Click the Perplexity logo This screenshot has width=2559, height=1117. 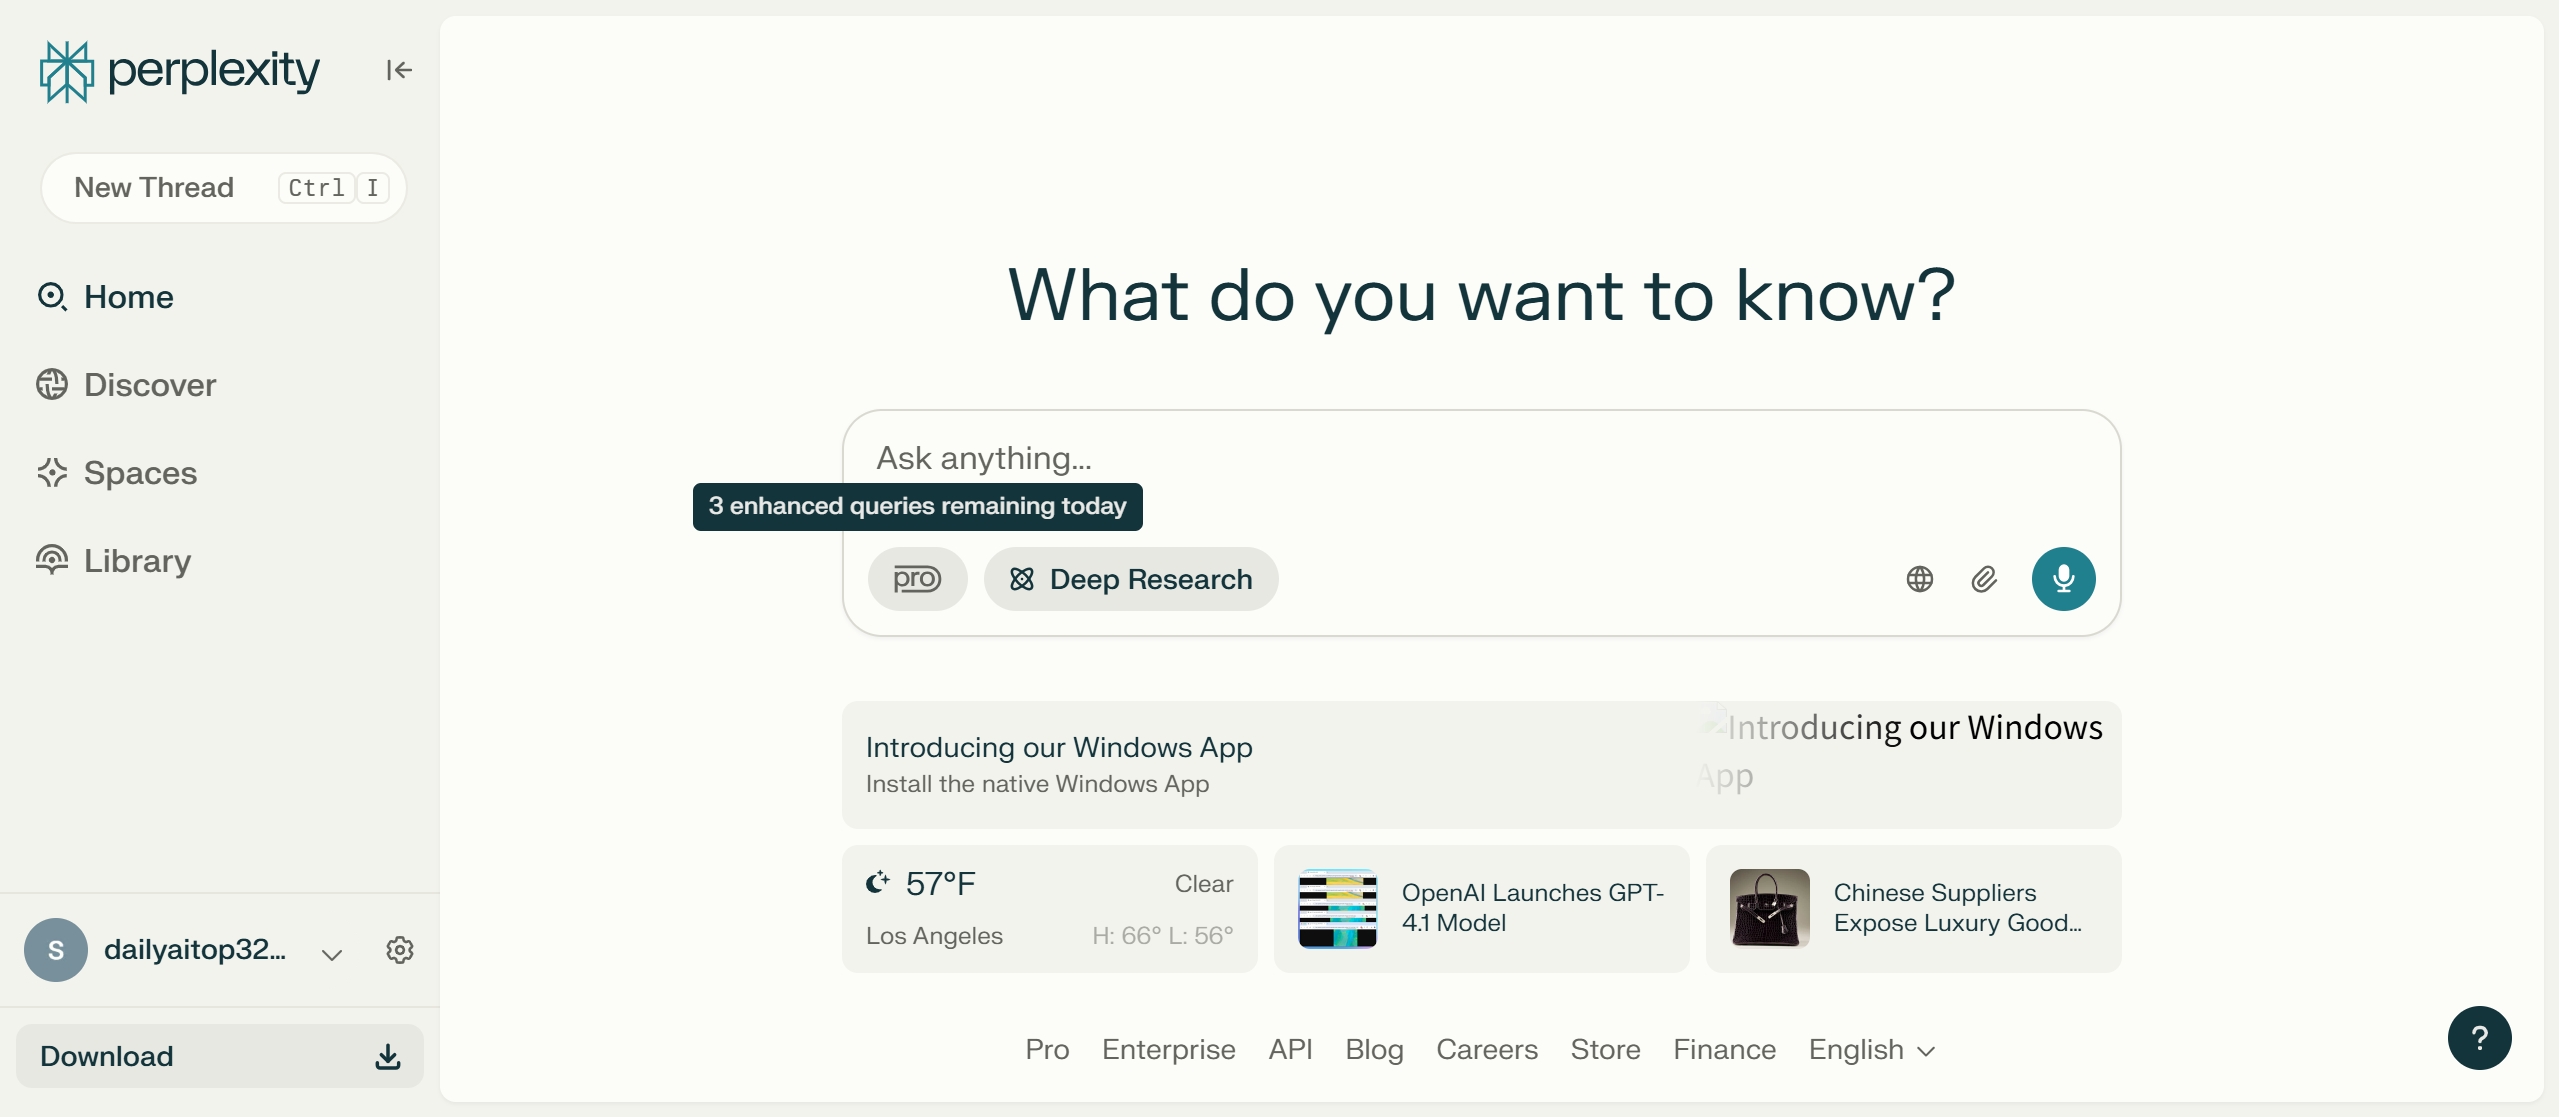[x=180, y=71]
